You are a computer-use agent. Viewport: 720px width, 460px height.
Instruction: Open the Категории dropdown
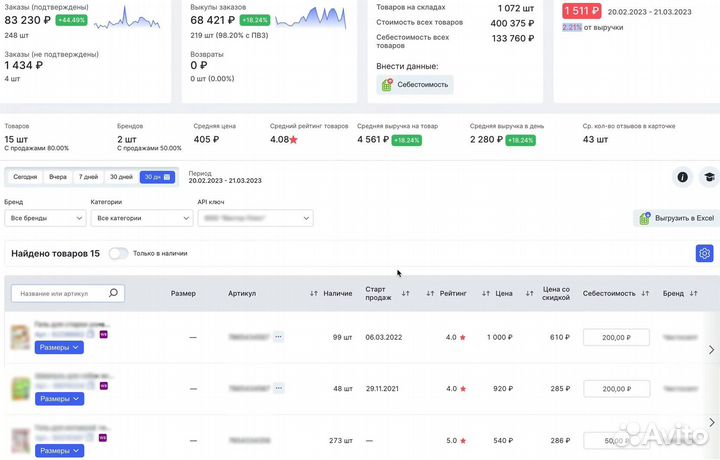137,218
